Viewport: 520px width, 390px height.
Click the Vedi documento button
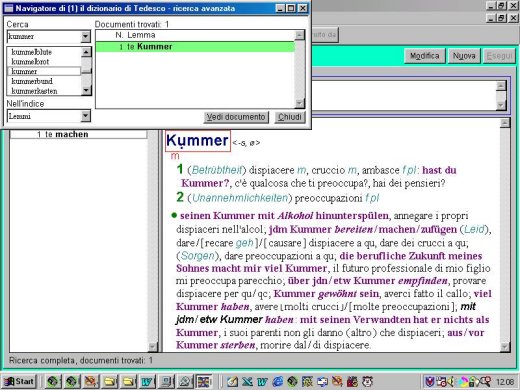(x=236, y=117)
